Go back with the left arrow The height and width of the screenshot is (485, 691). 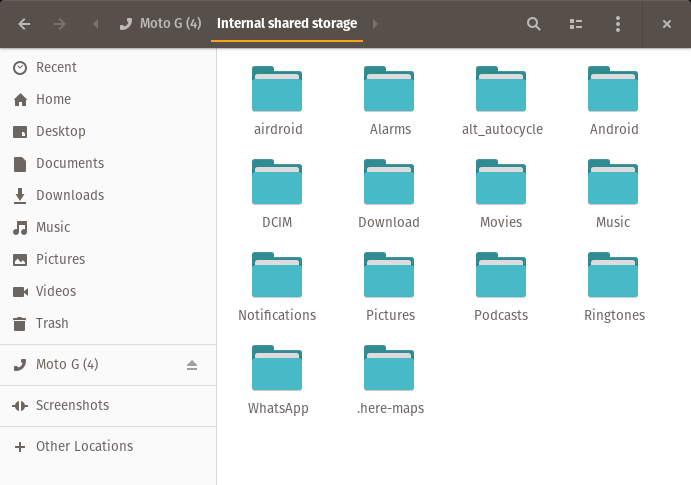(24, 24)
